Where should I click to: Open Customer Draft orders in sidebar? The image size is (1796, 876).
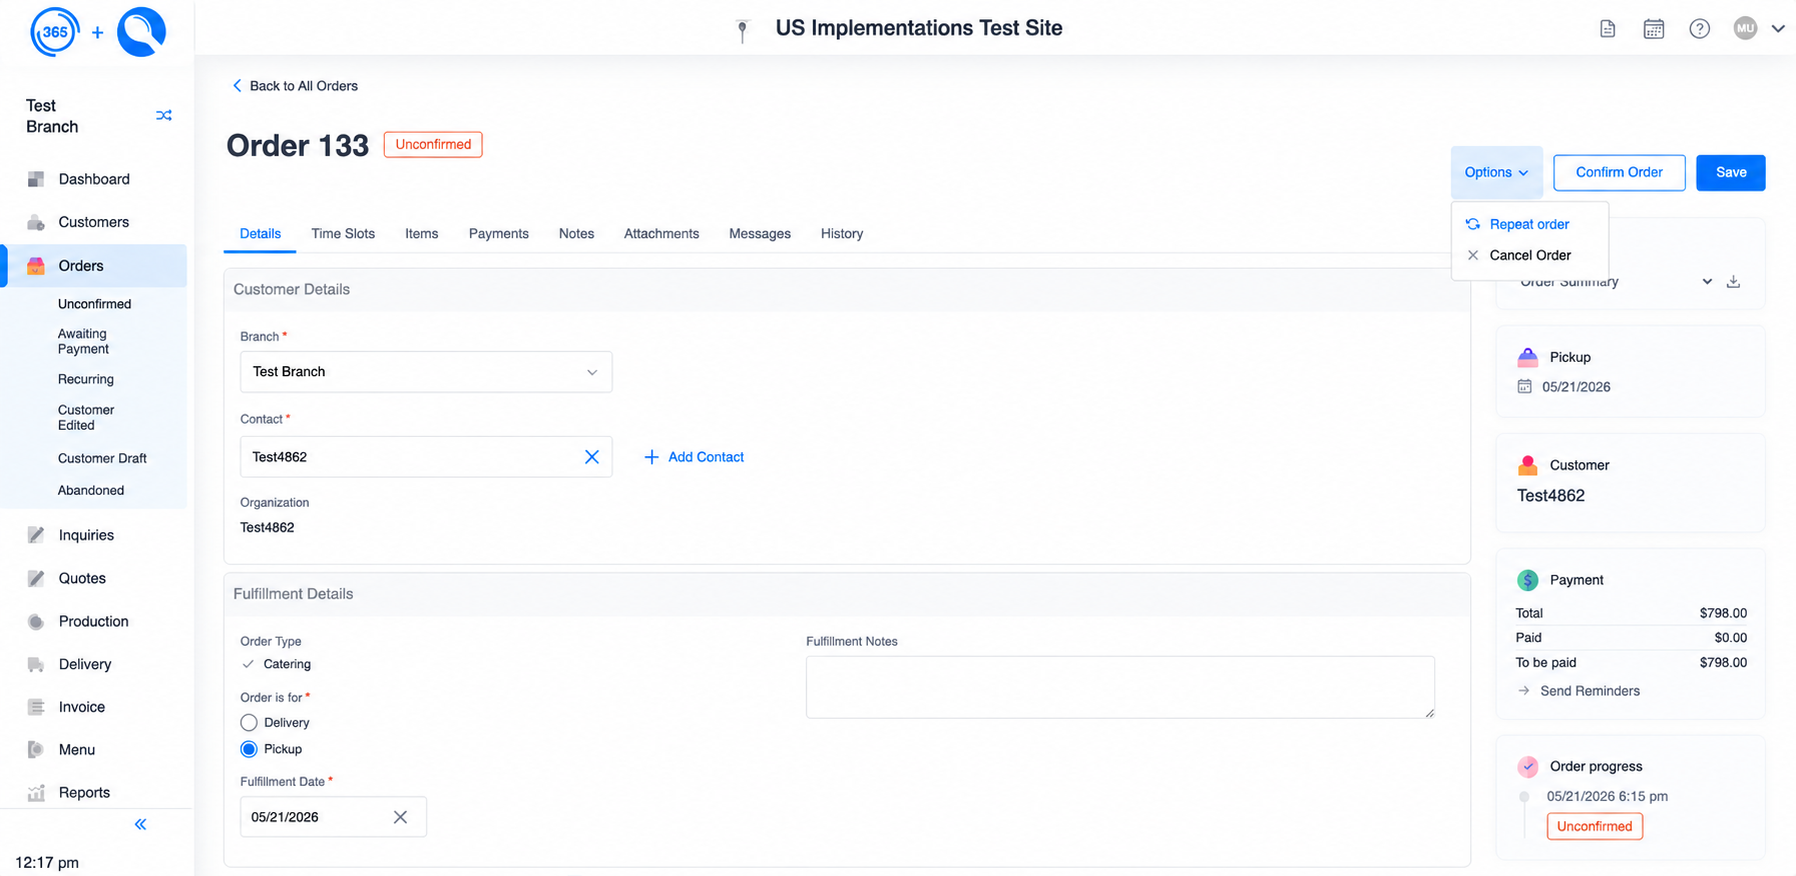pyautogui.click(x=102, y=458)
